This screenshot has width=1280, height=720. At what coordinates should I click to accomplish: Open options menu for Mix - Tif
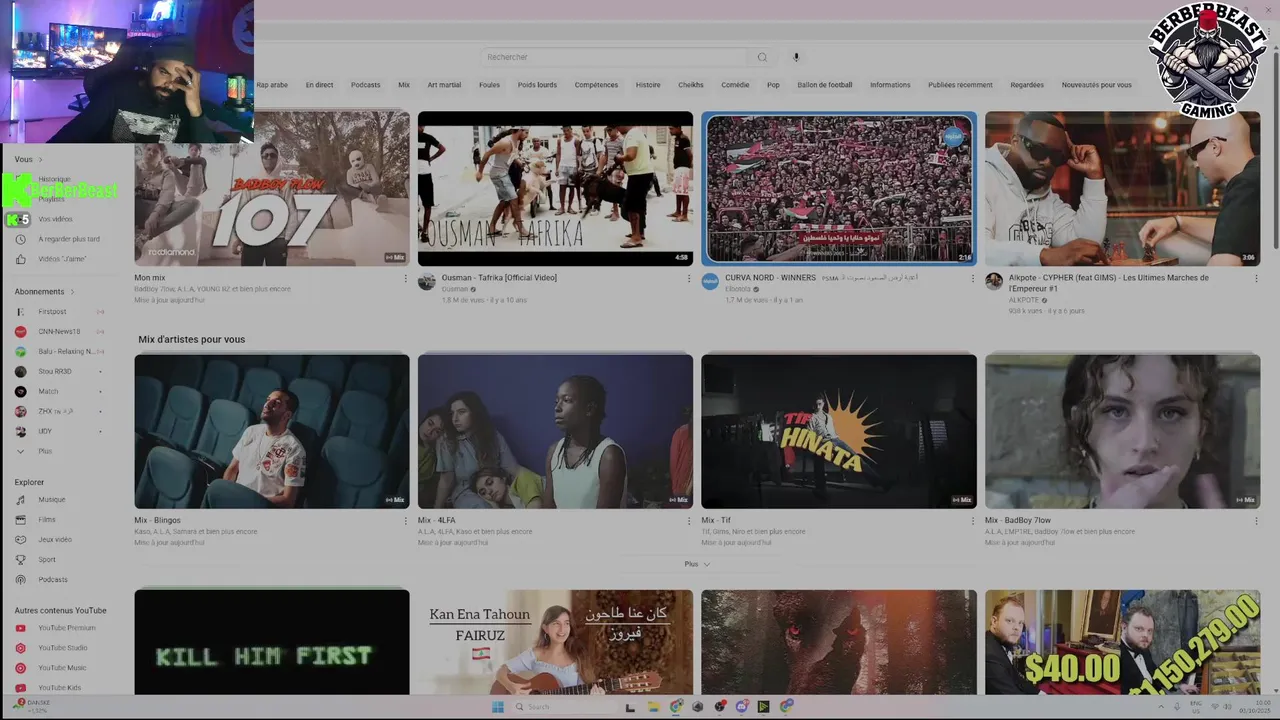(972, 521)
